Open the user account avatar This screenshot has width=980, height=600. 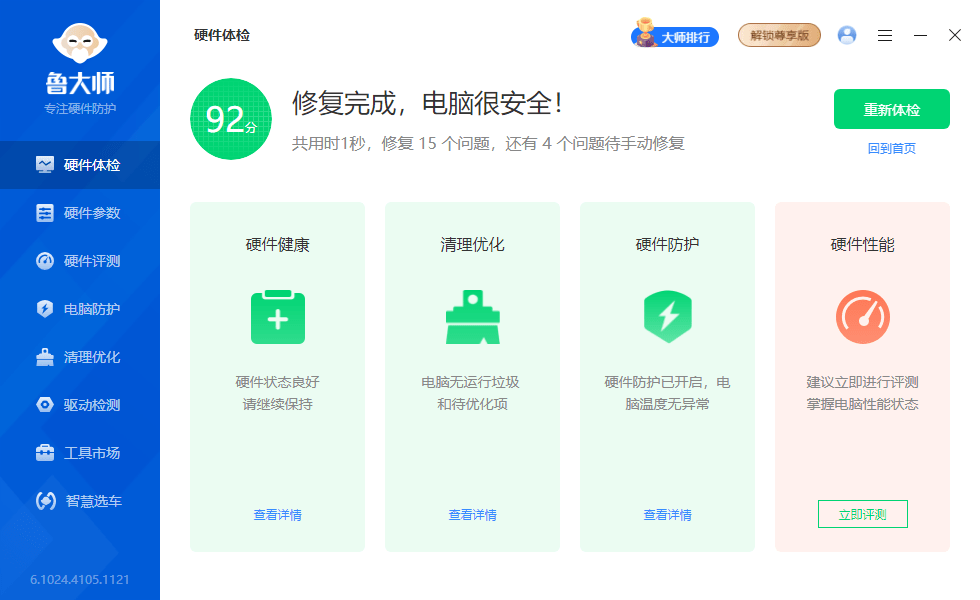pyautogui.click(x=847, y=35)
